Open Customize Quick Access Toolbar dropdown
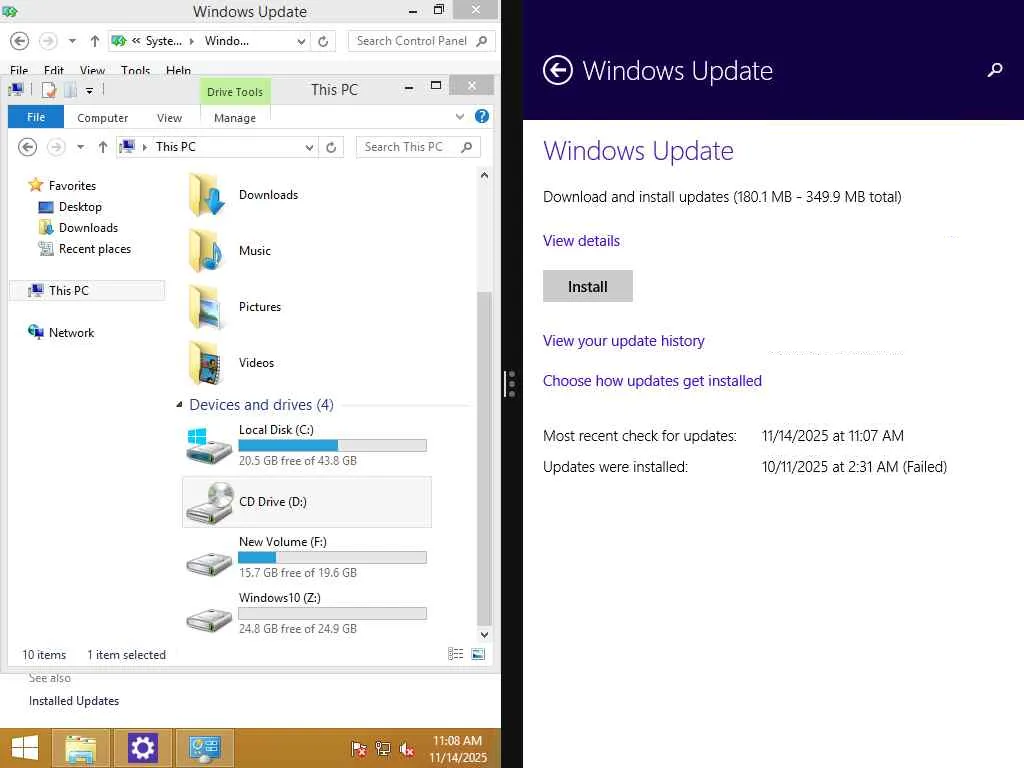 [89, 91]
